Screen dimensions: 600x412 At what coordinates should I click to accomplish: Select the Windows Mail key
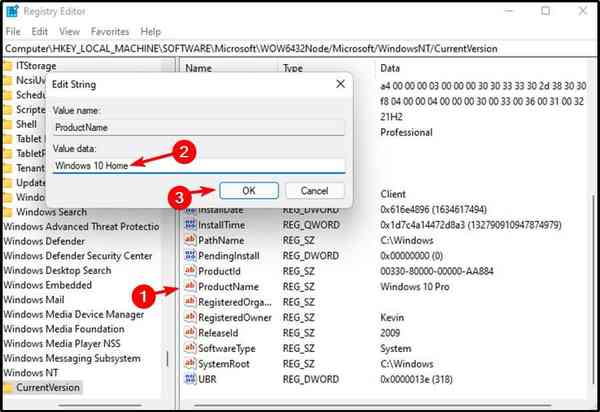click(34, 300)
